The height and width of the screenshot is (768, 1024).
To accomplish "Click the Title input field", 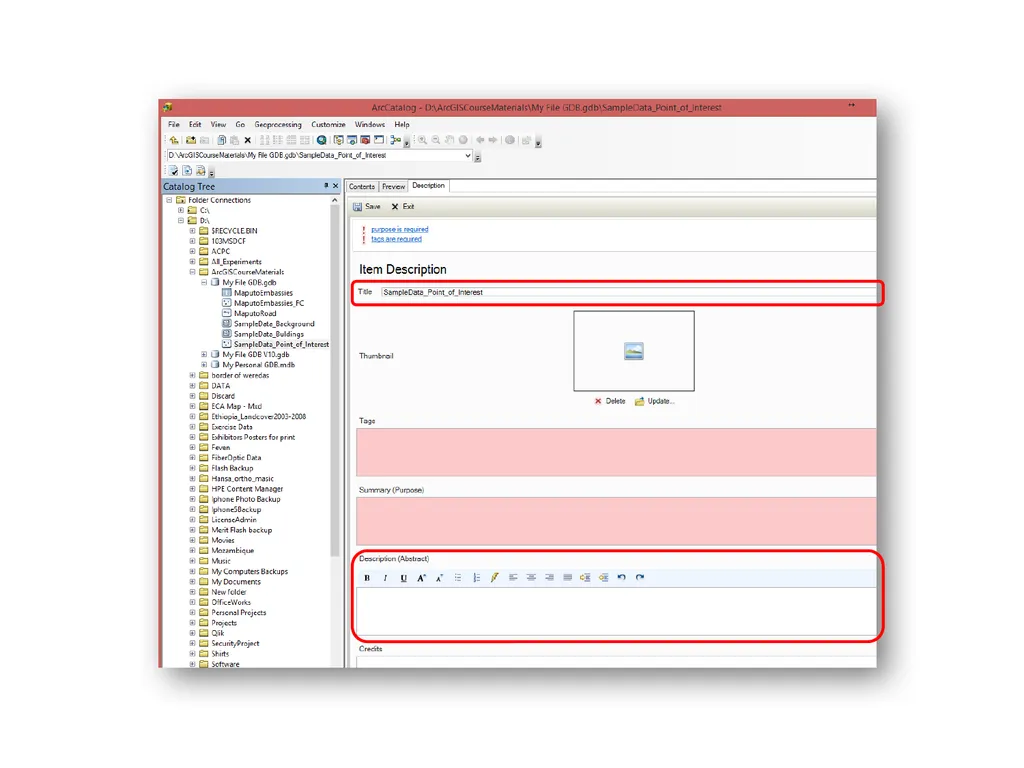I will [628, 292].
